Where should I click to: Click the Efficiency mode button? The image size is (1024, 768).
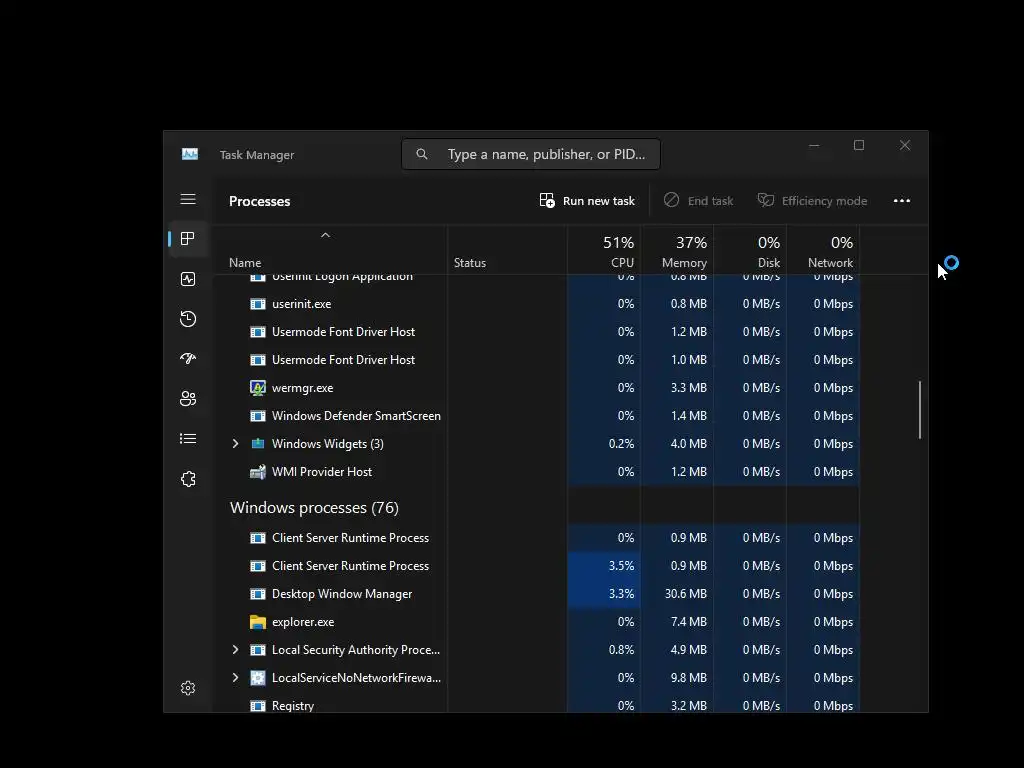(812, 201)
